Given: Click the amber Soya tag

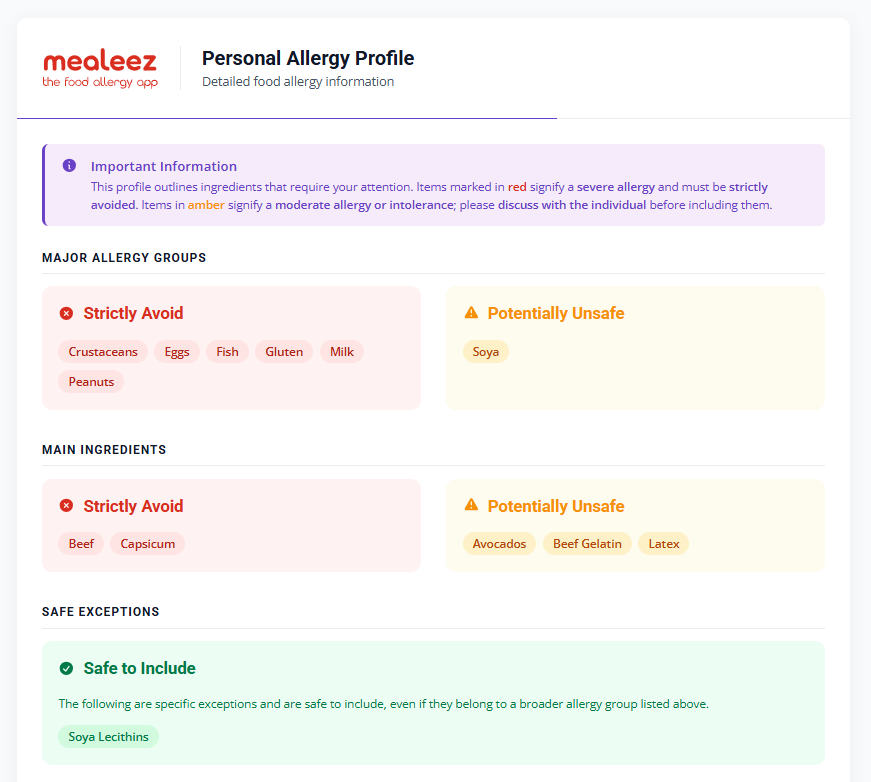Looking at the screenshot, I should [486, 352].
